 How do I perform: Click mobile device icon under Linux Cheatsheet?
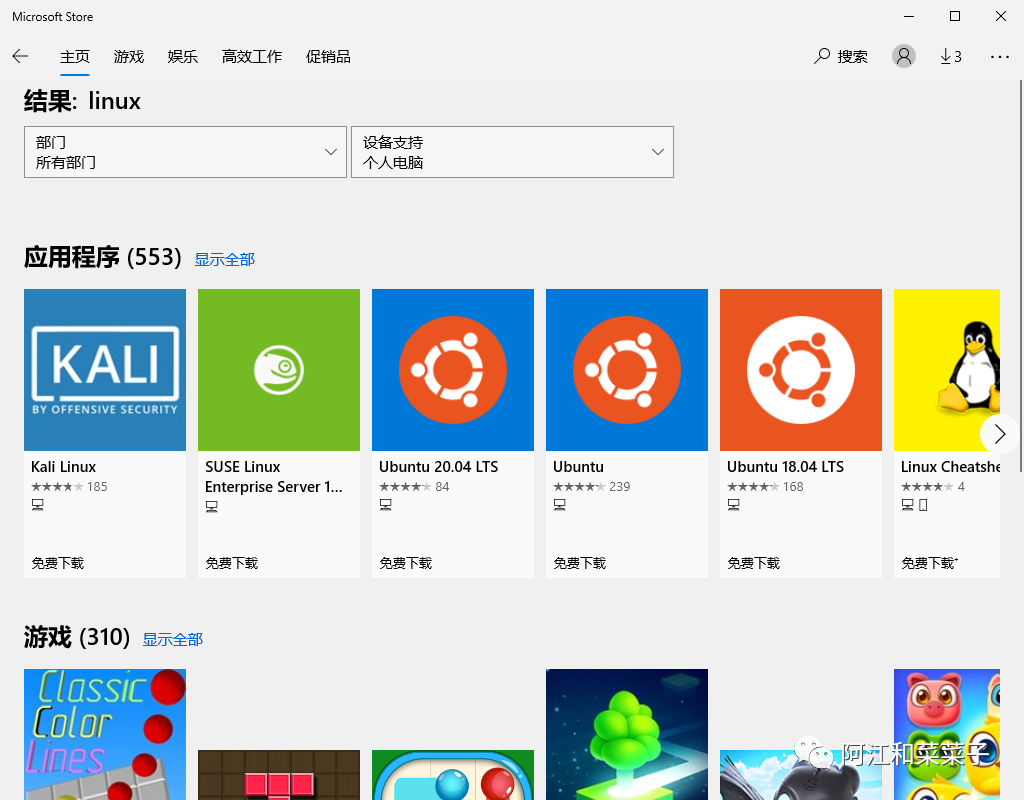(x=923, y=505)
